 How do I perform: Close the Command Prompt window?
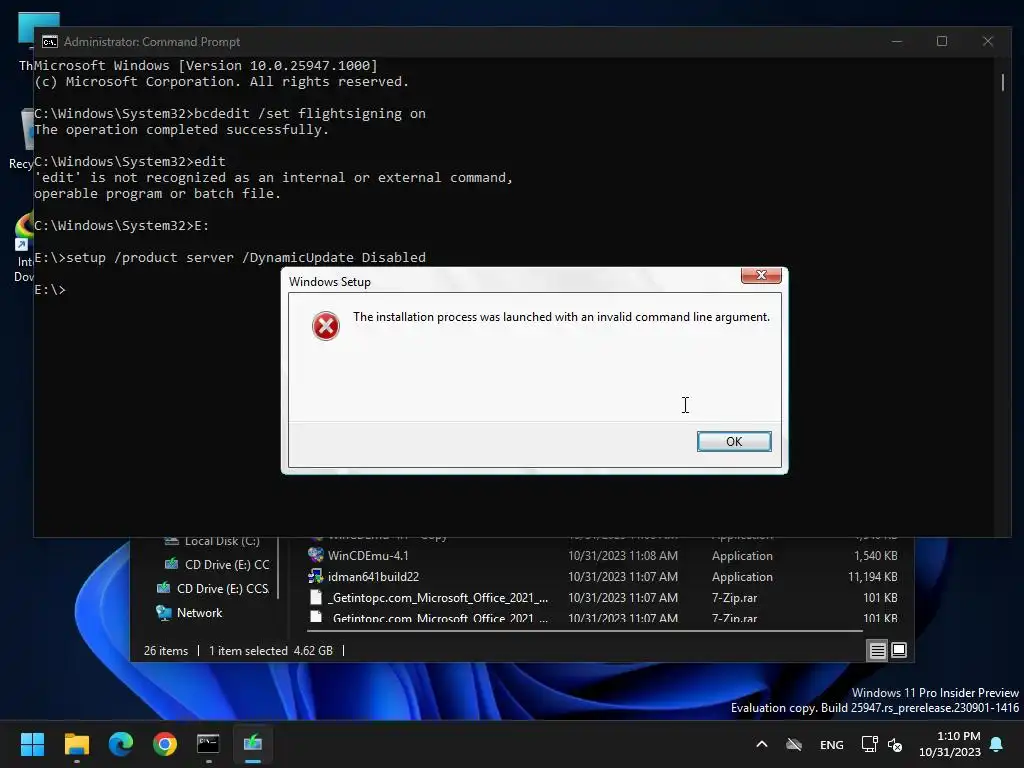(987, 41)
